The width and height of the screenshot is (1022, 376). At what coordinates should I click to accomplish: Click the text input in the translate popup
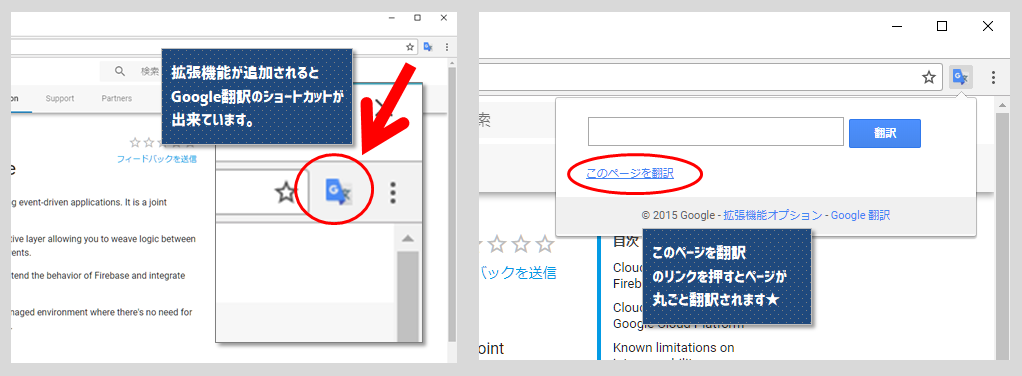tap(716, 132)
